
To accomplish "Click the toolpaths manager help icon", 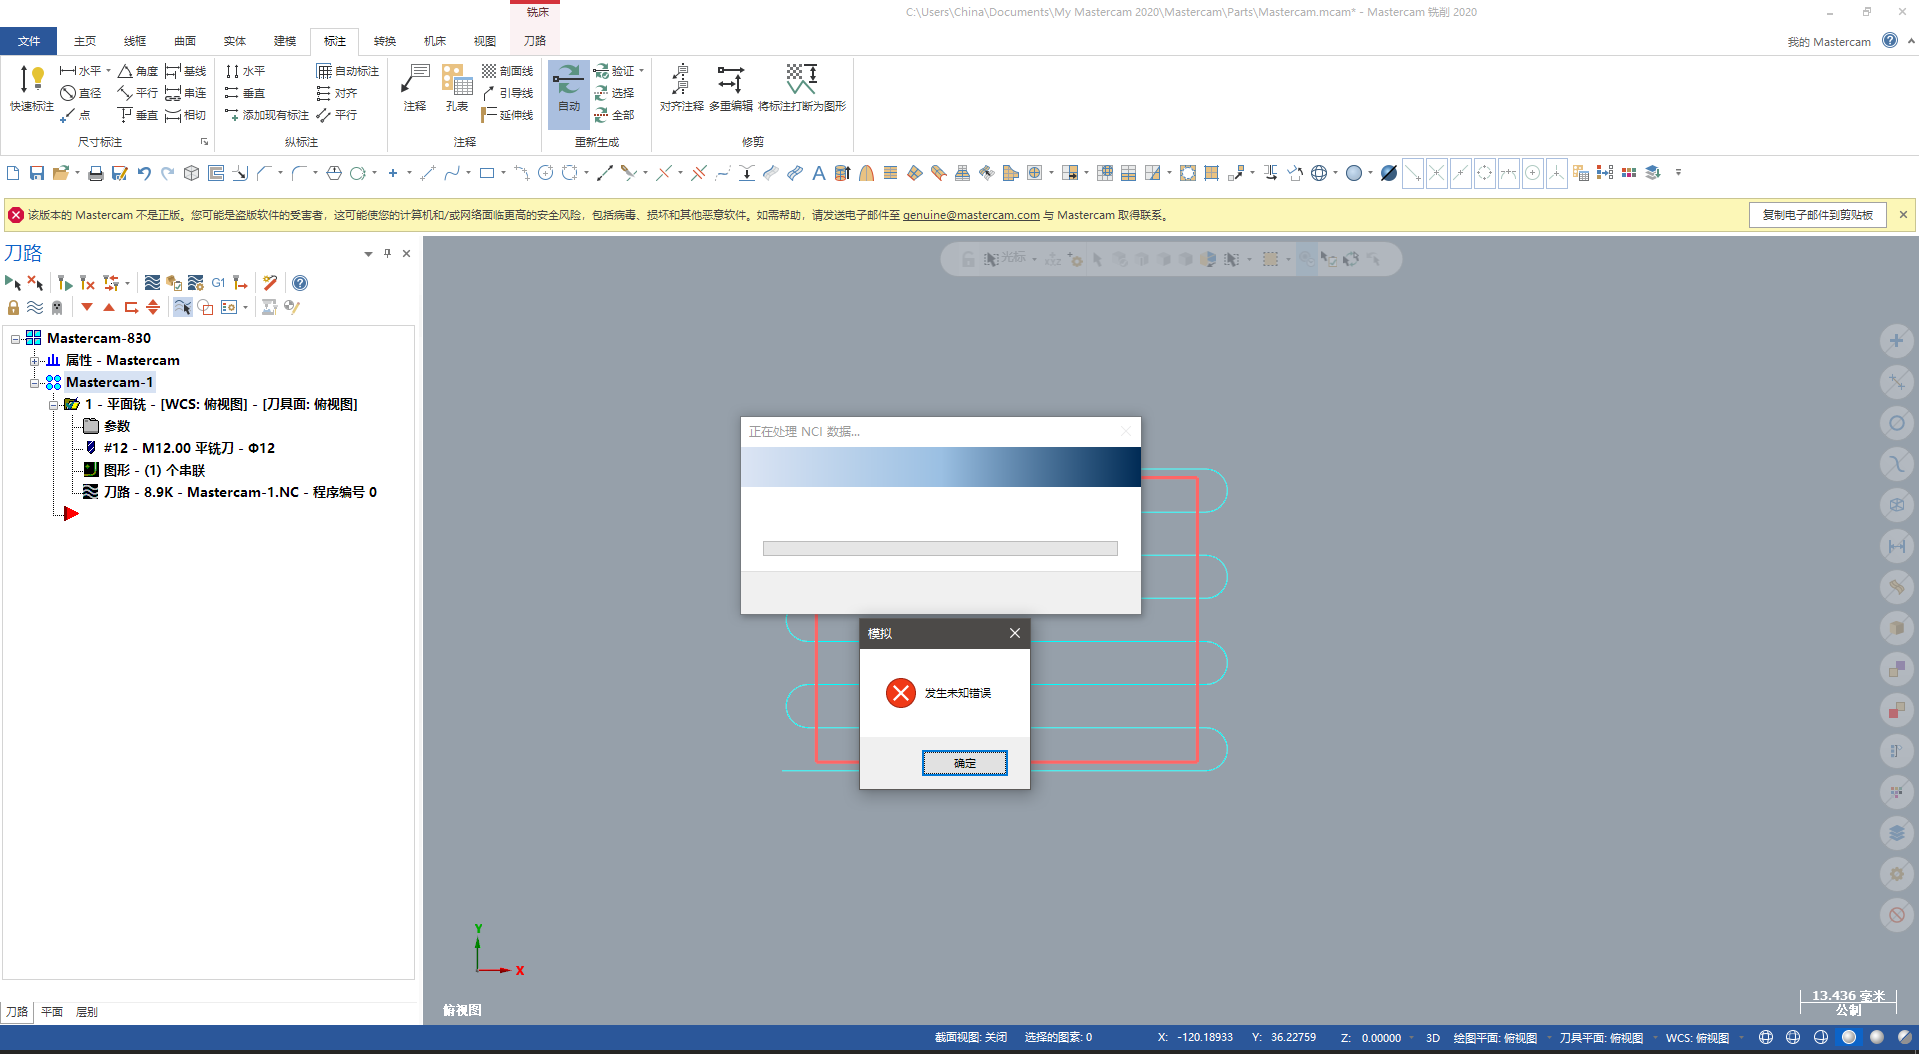I will 300,283.
